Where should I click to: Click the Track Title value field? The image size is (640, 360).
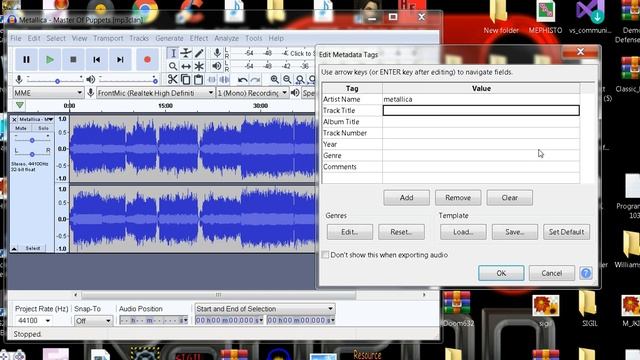coord(481,110)
